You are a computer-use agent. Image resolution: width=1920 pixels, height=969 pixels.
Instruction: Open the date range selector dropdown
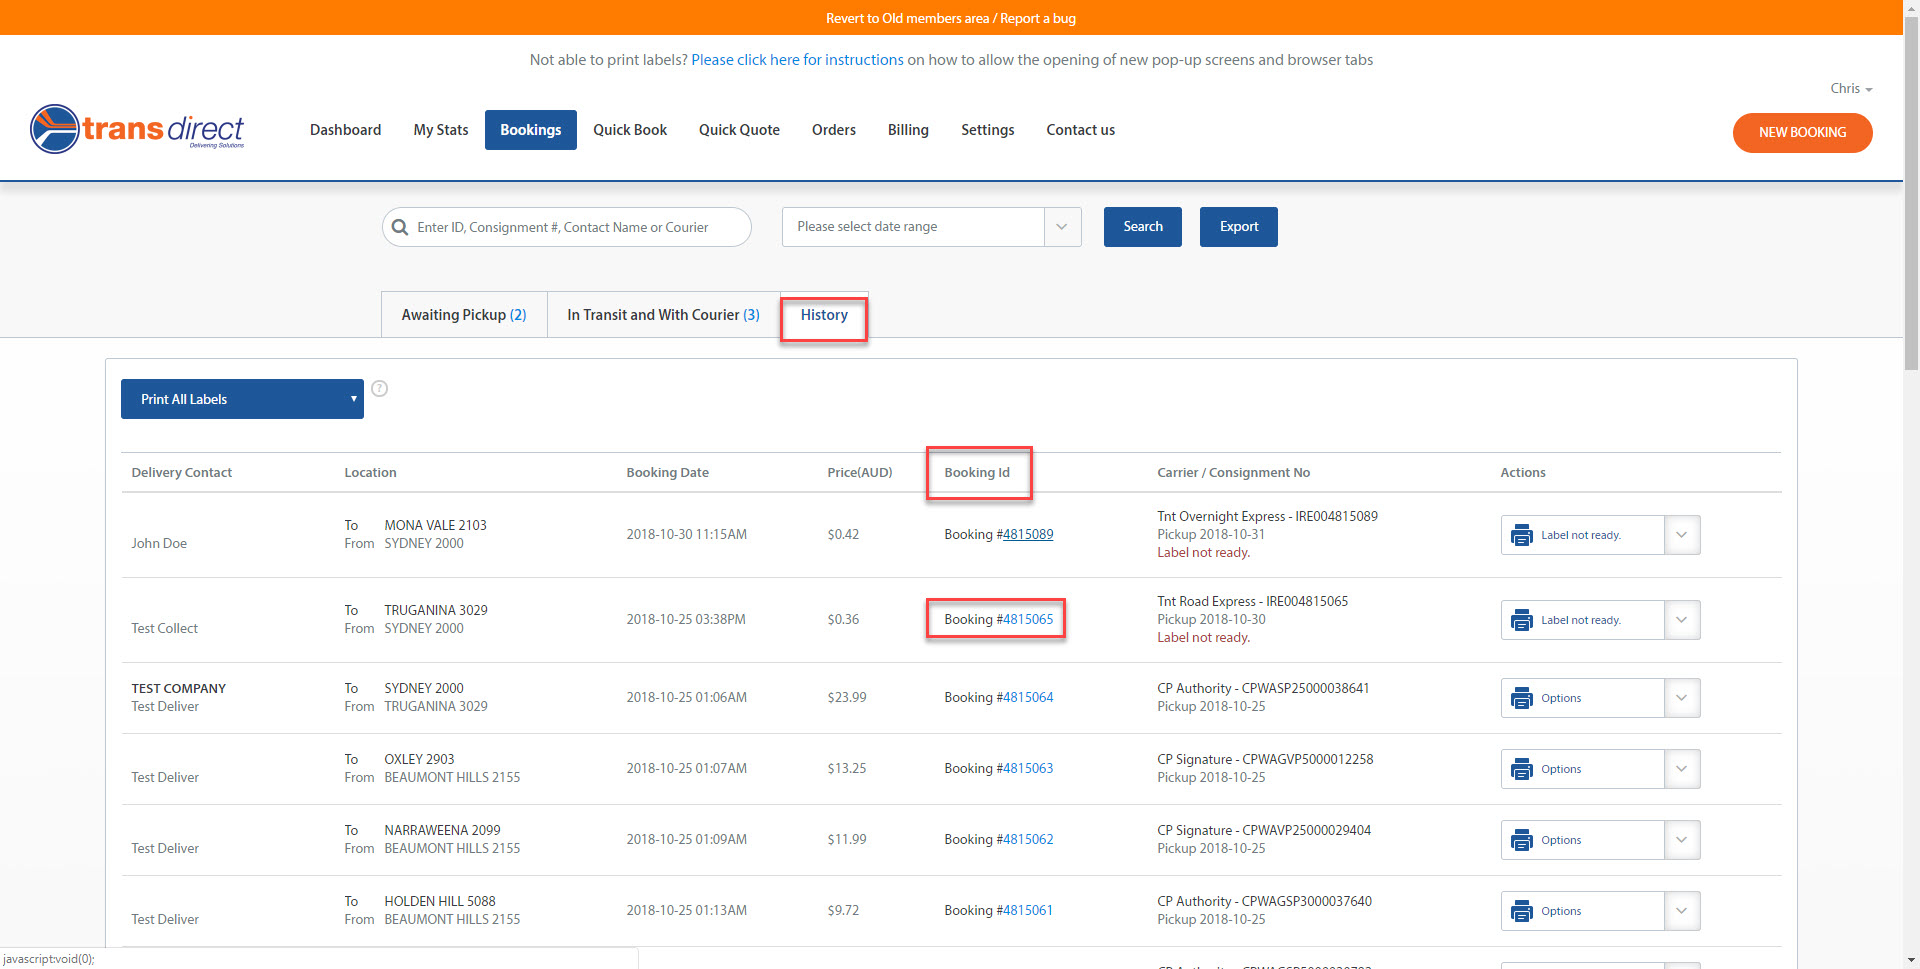tap(1061, 227)
